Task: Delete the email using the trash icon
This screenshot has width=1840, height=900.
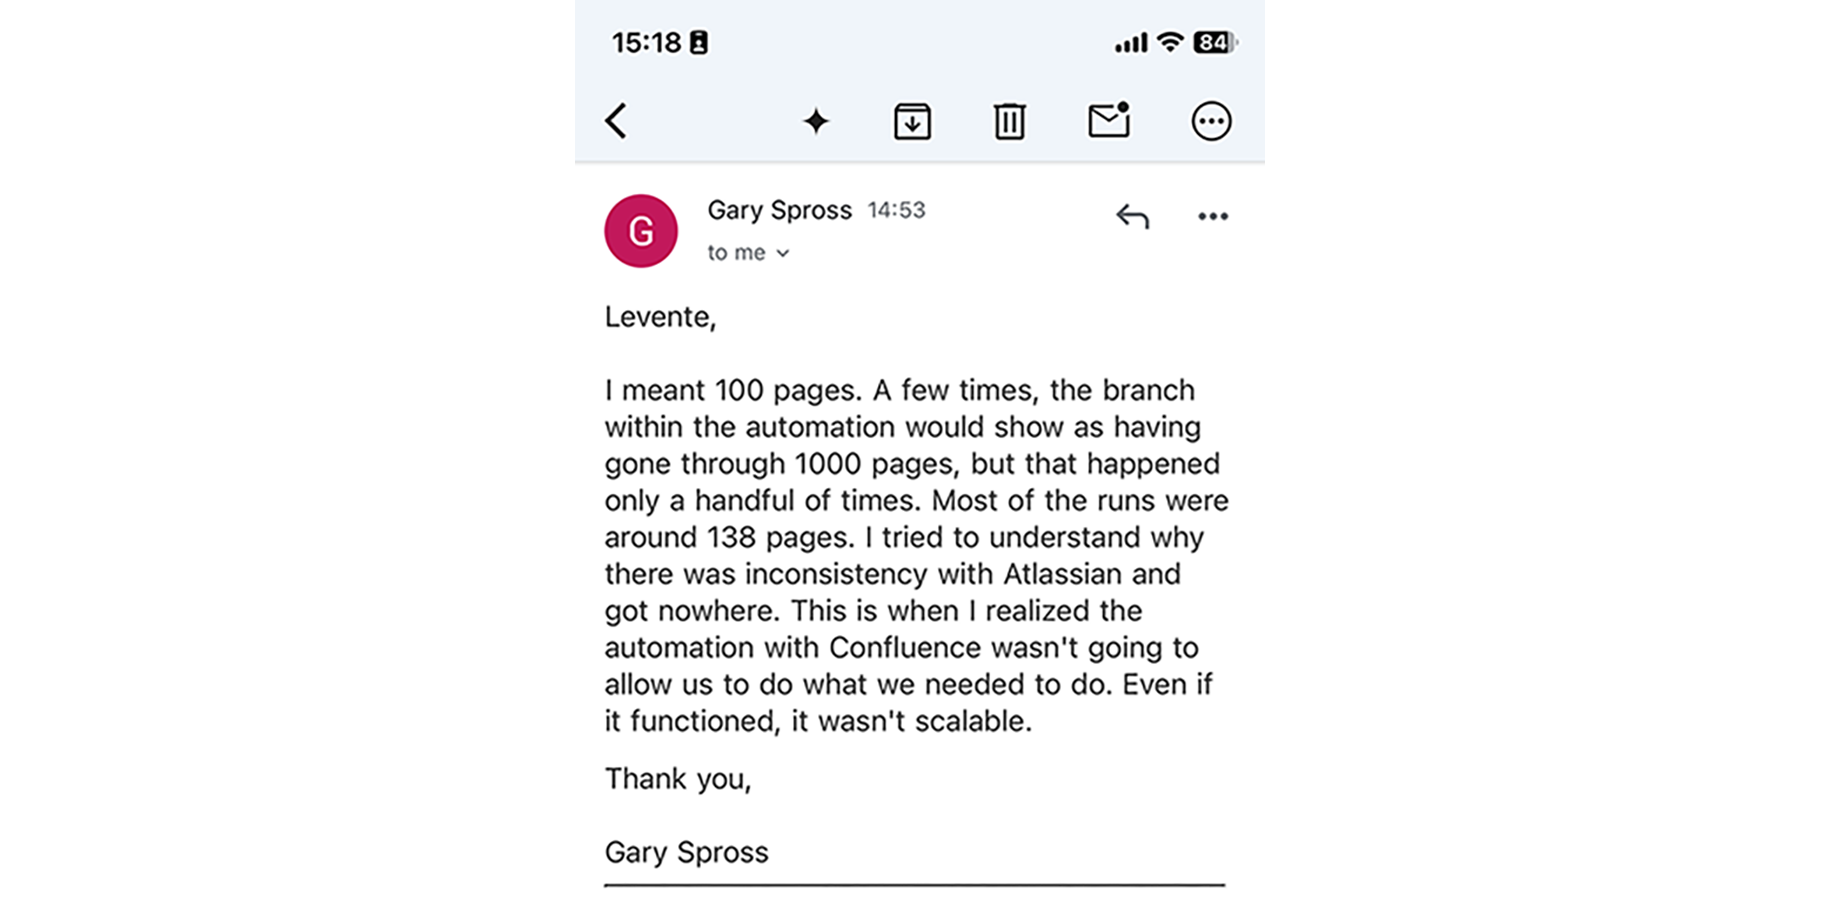Action: click(x=1009, y=121)
